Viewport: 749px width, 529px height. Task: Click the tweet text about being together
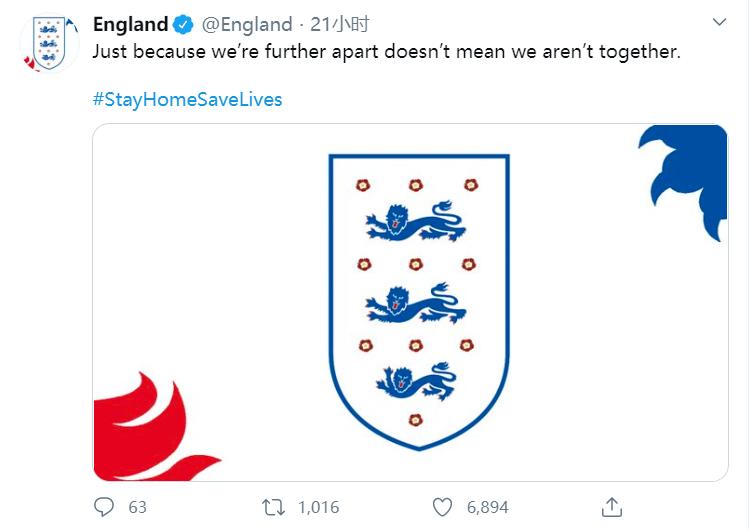(386, 51)
